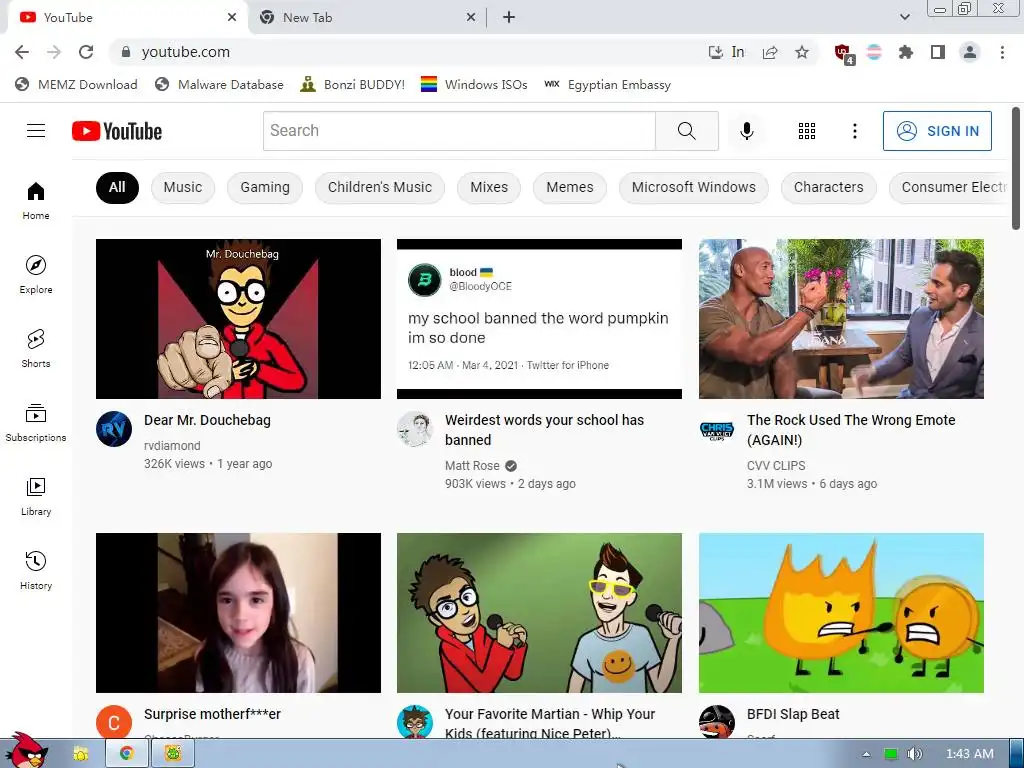Open The Rock Used The Wrong Emote title

pos(851,430)
